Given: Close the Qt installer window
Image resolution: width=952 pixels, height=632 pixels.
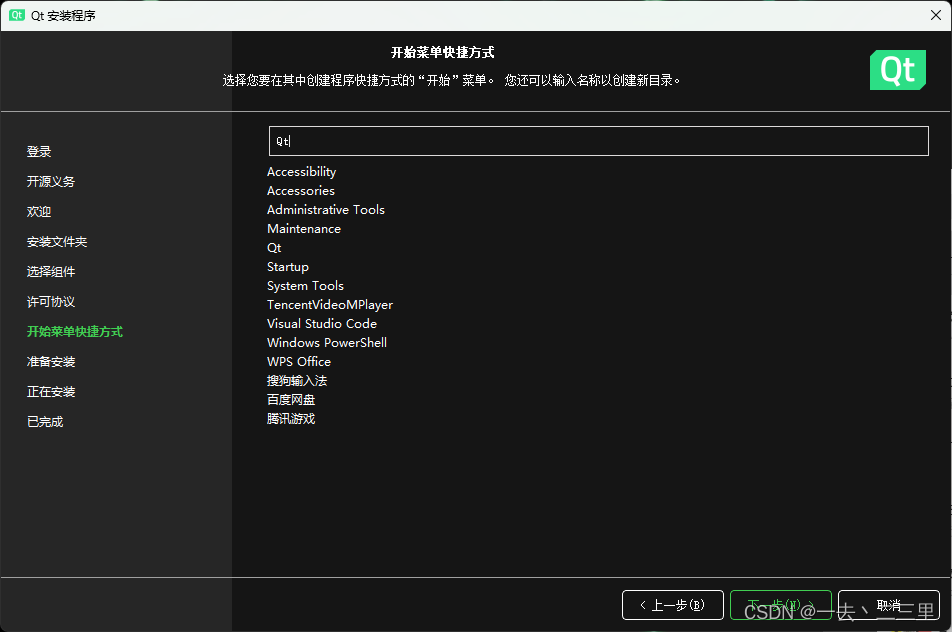Looking at the screenshot, I should (936, 15).
